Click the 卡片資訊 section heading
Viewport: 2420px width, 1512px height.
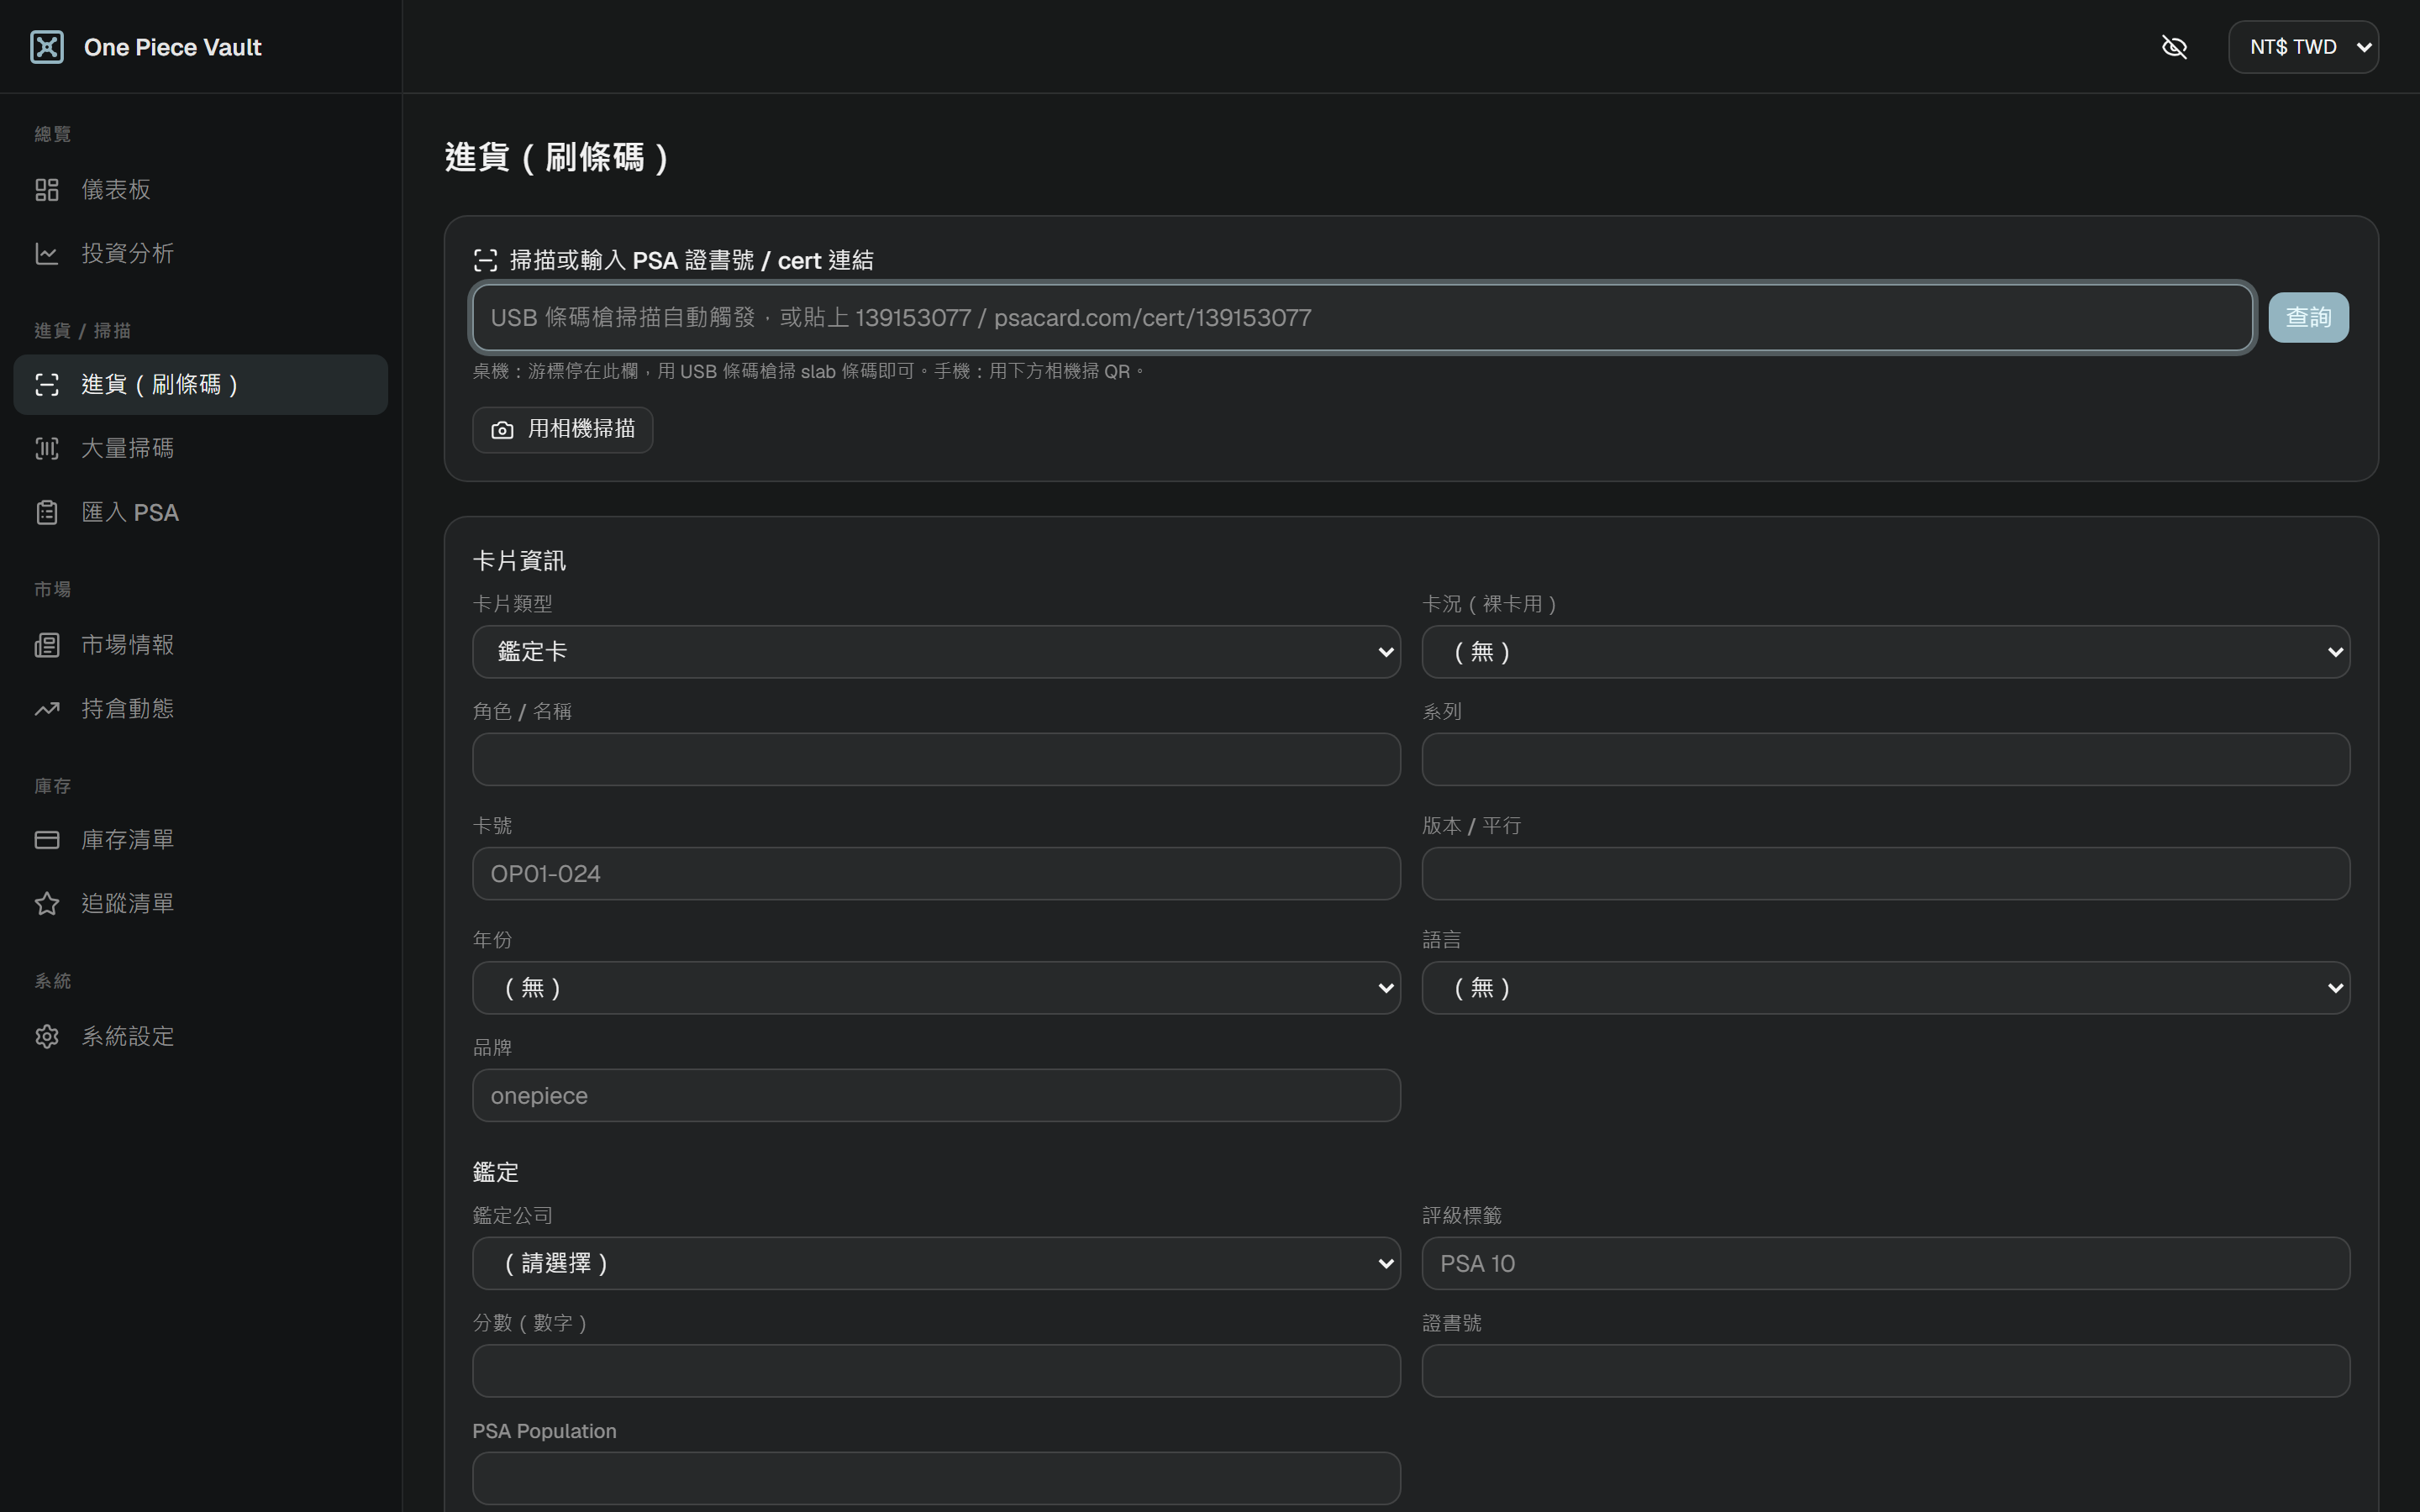click(519, 561)
